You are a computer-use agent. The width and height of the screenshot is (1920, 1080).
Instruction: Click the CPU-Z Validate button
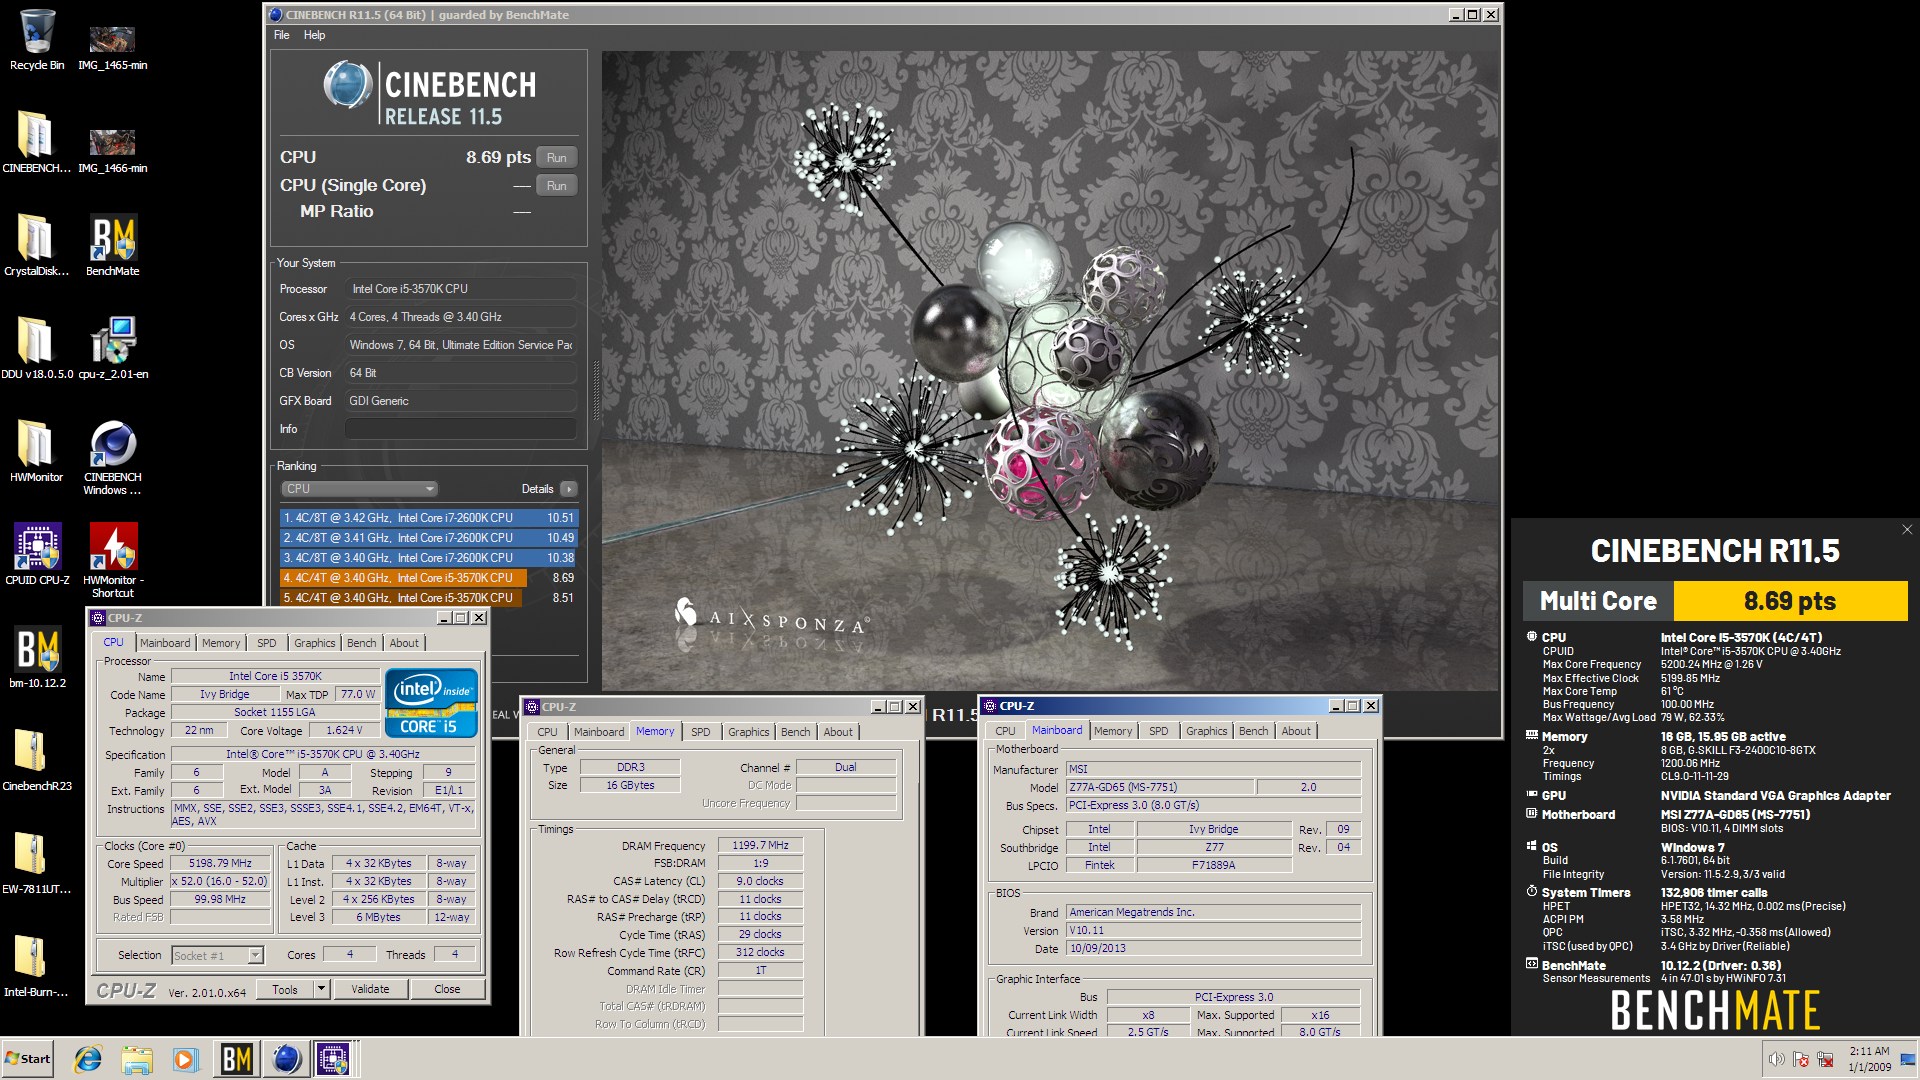(370, 989)
